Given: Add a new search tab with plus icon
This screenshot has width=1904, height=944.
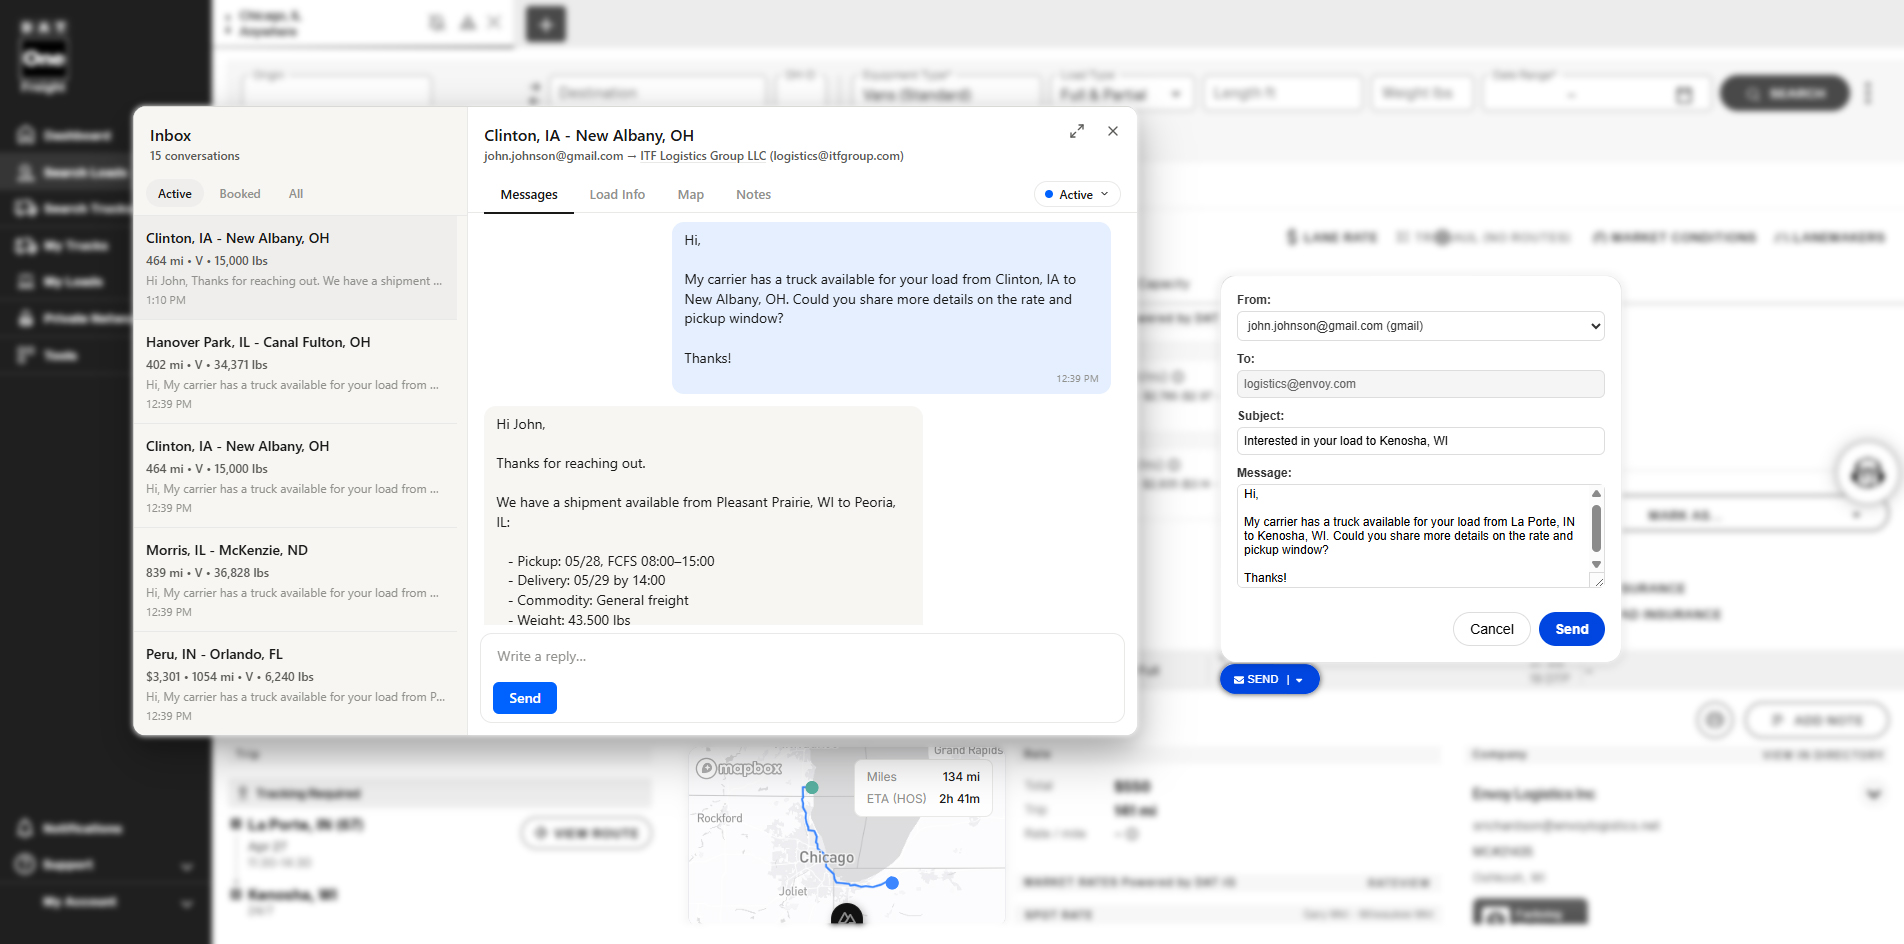Looking at the screenshot, I should 546,24.
